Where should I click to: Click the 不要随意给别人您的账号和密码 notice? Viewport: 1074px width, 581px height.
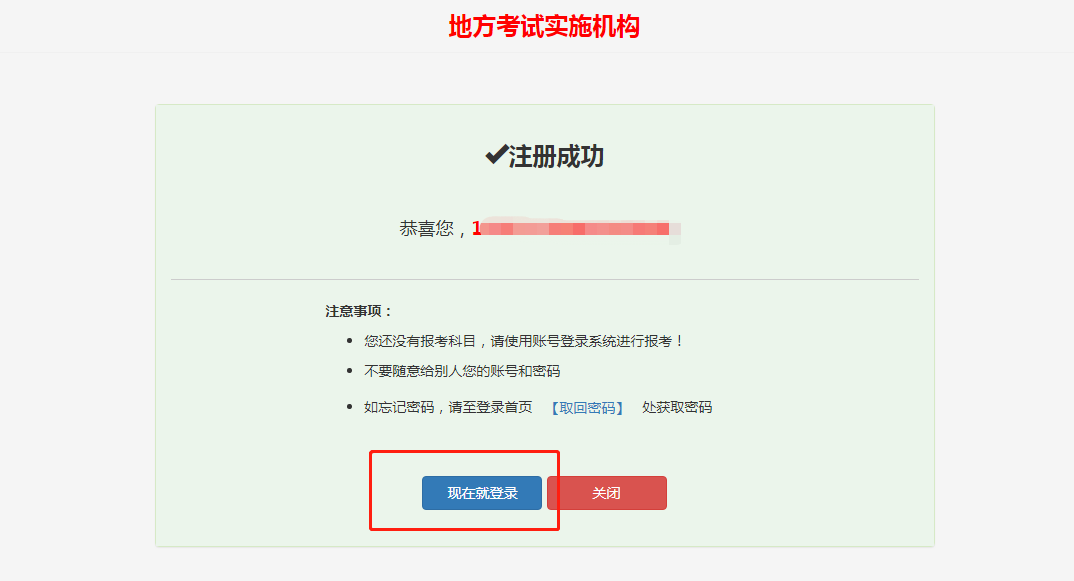462,371
